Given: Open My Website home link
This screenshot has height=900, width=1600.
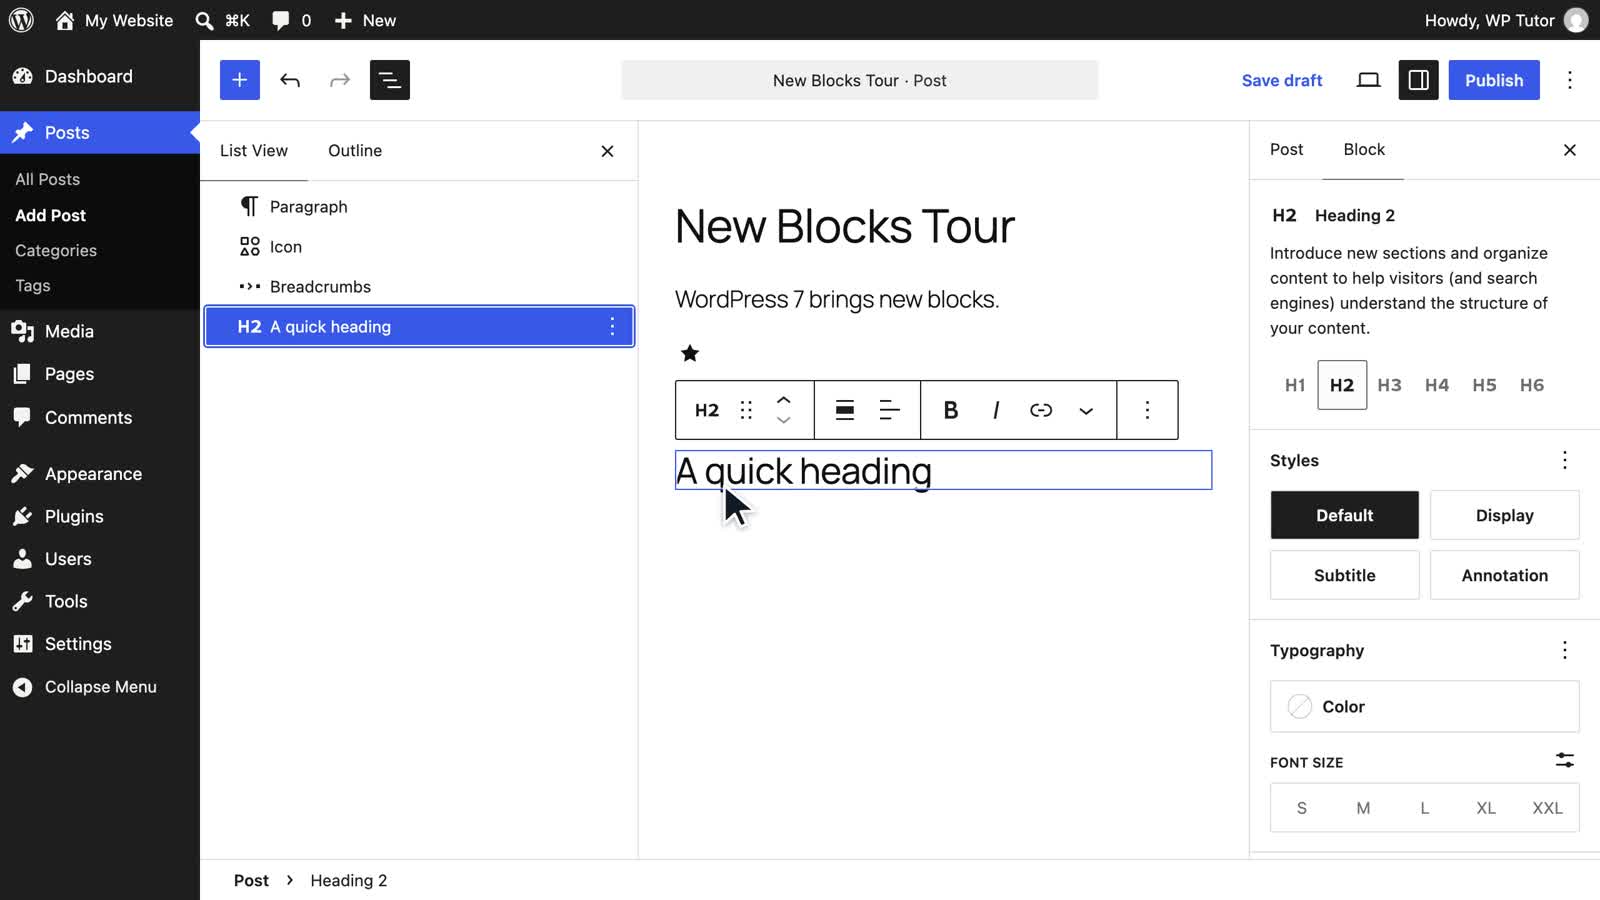Looking at the screenshot, I should (114, 20).
